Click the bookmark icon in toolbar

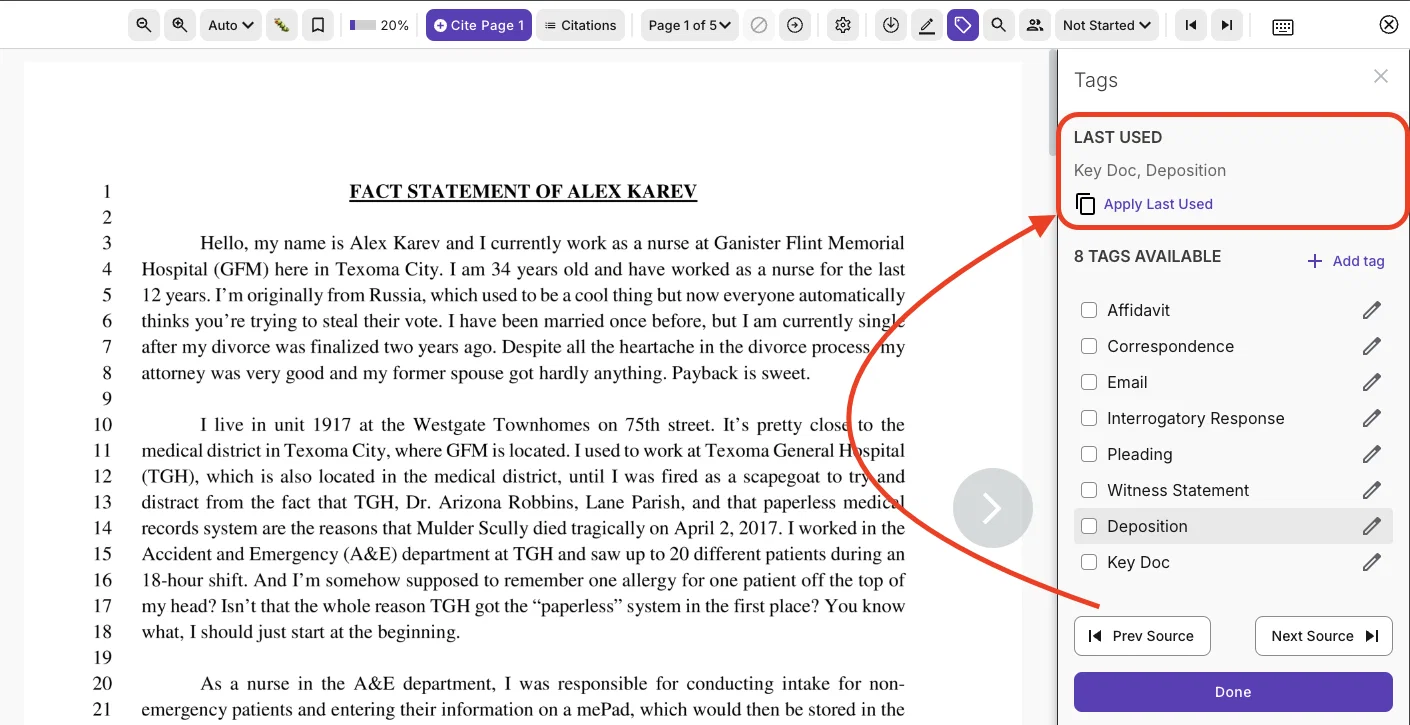point(318,25)
